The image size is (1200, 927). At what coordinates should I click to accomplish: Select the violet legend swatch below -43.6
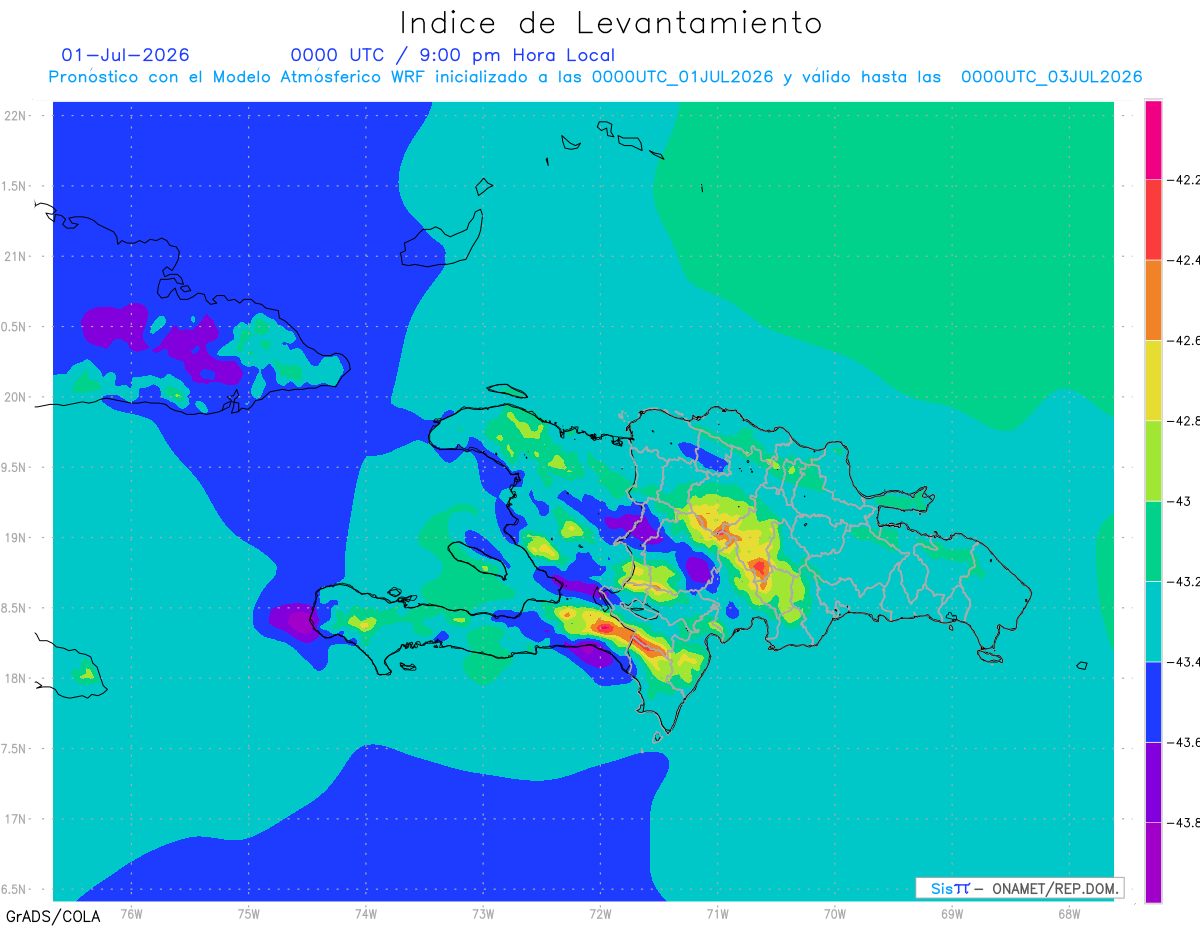(1153, 782)
